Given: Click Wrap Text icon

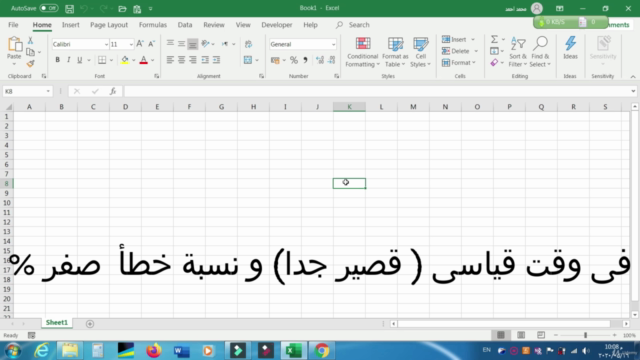Looking at the screenshot, I should point(248,44).
